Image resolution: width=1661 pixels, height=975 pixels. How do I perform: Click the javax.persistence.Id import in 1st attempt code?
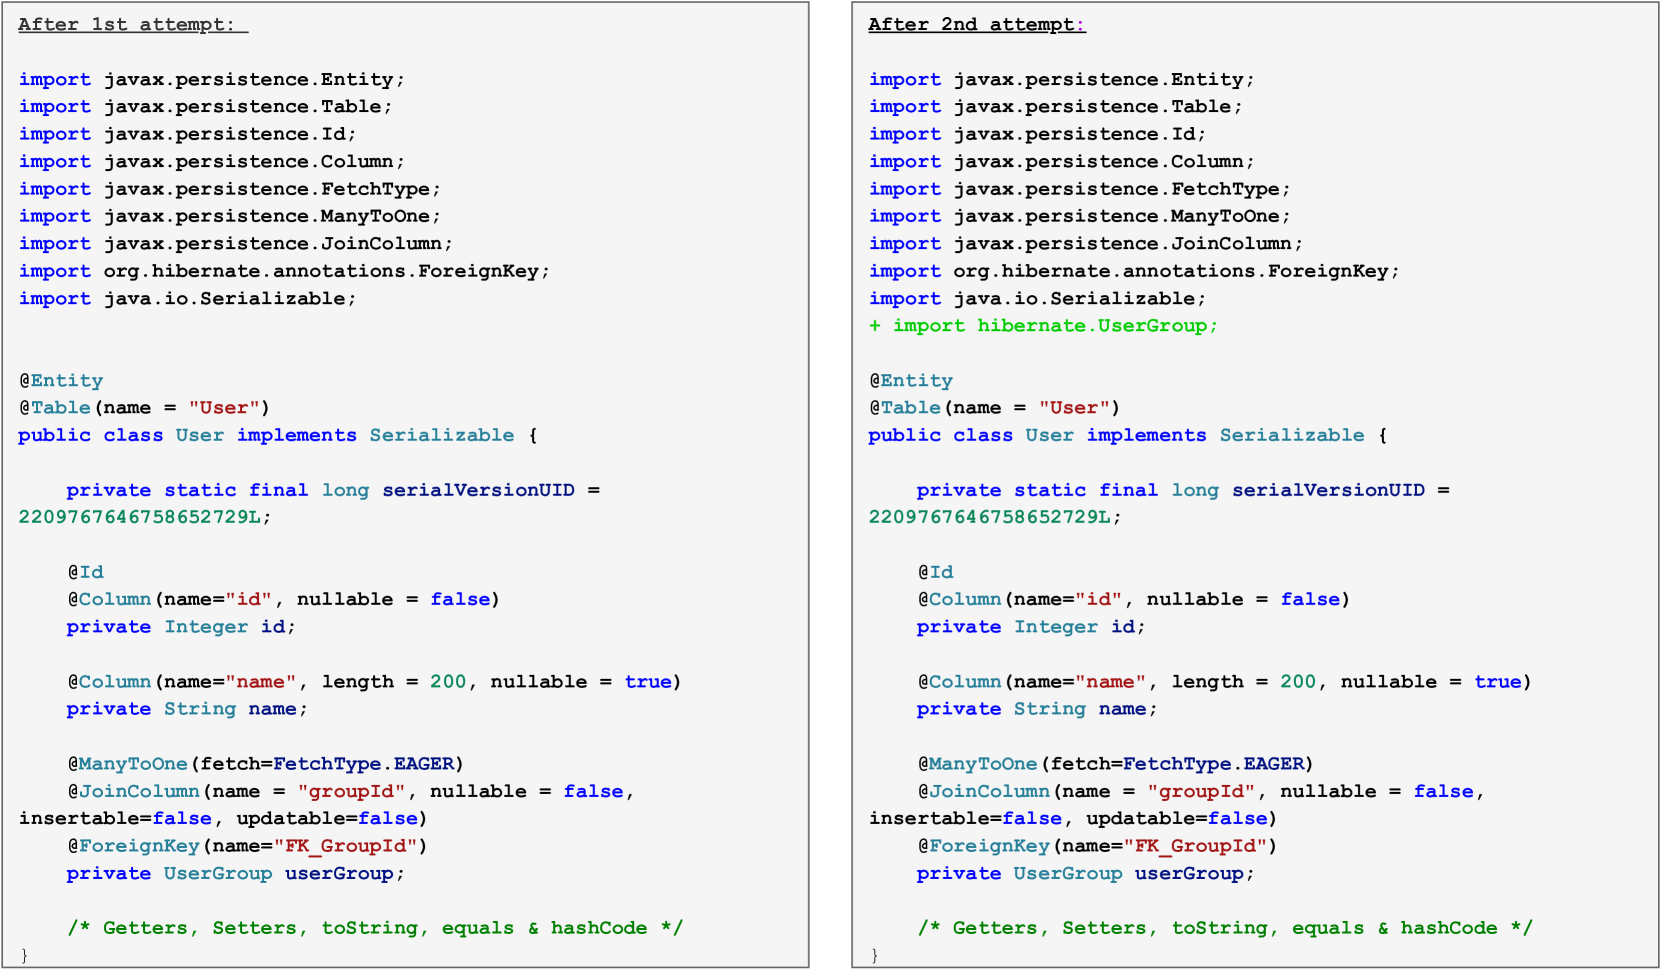point(188,134)
